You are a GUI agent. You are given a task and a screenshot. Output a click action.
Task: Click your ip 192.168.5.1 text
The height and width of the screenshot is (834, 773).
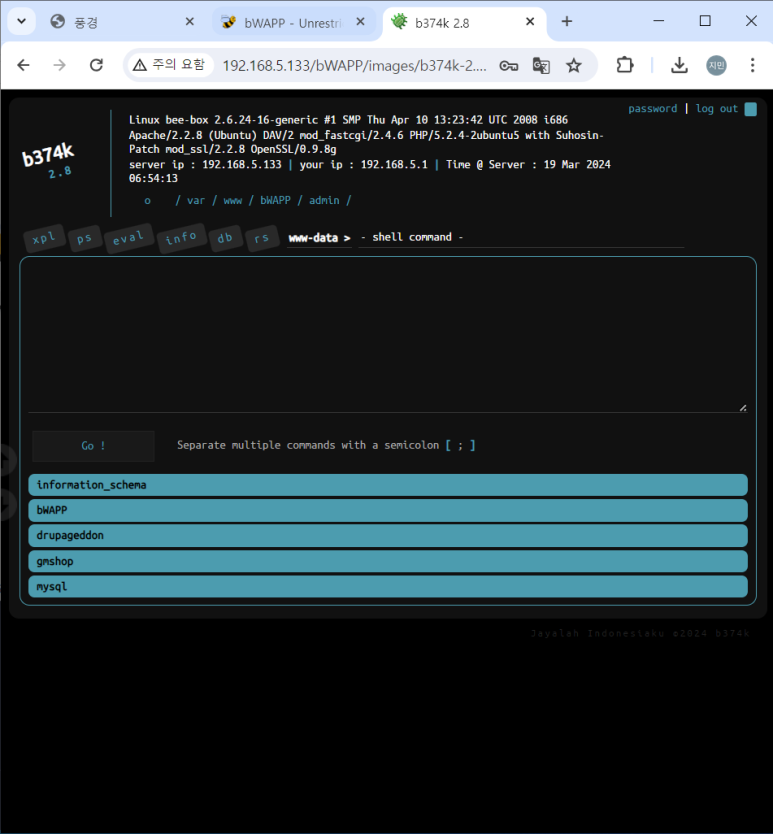point(363,164)
